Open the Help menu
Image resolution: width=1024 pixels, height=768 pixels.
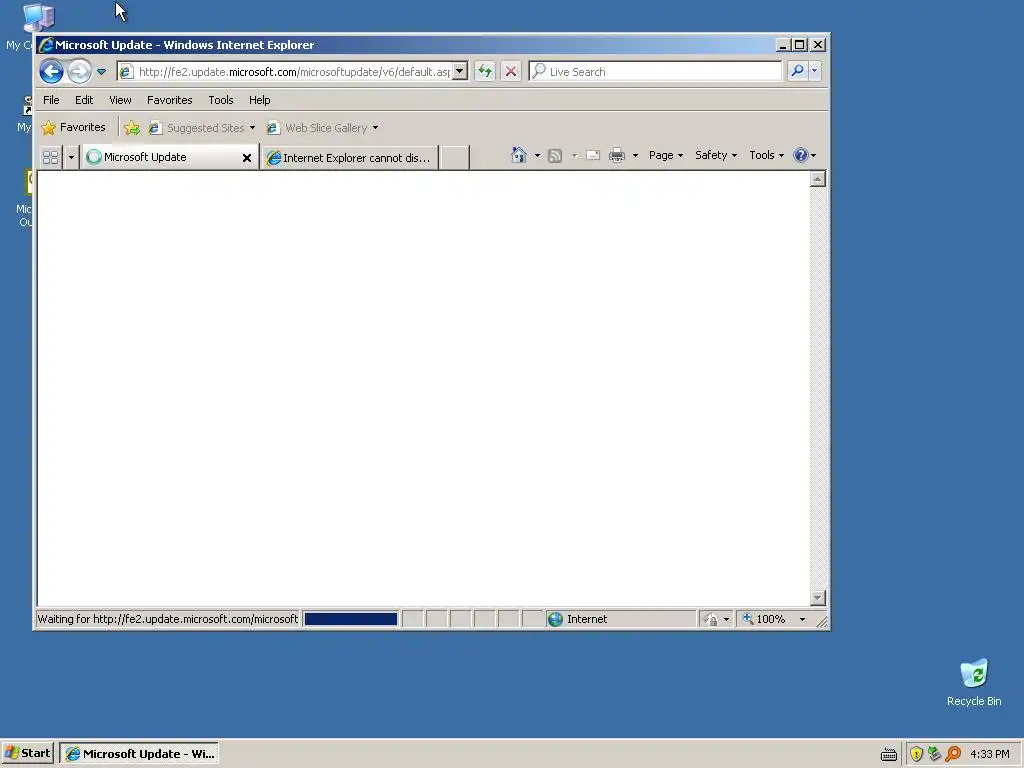pos(259,100)
